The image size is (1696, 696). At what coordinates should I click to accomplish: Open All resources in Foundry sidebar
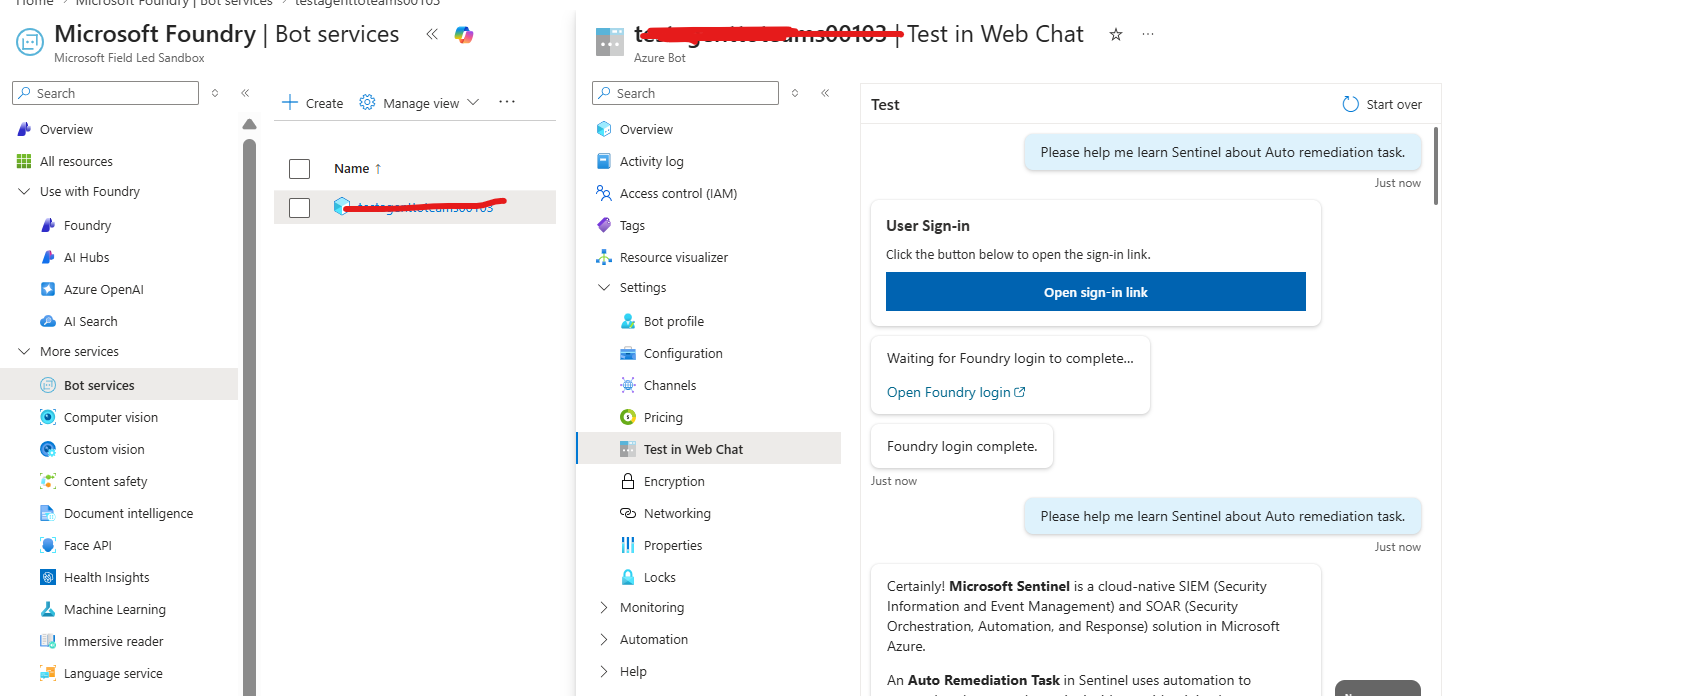(x=76, y=161)
